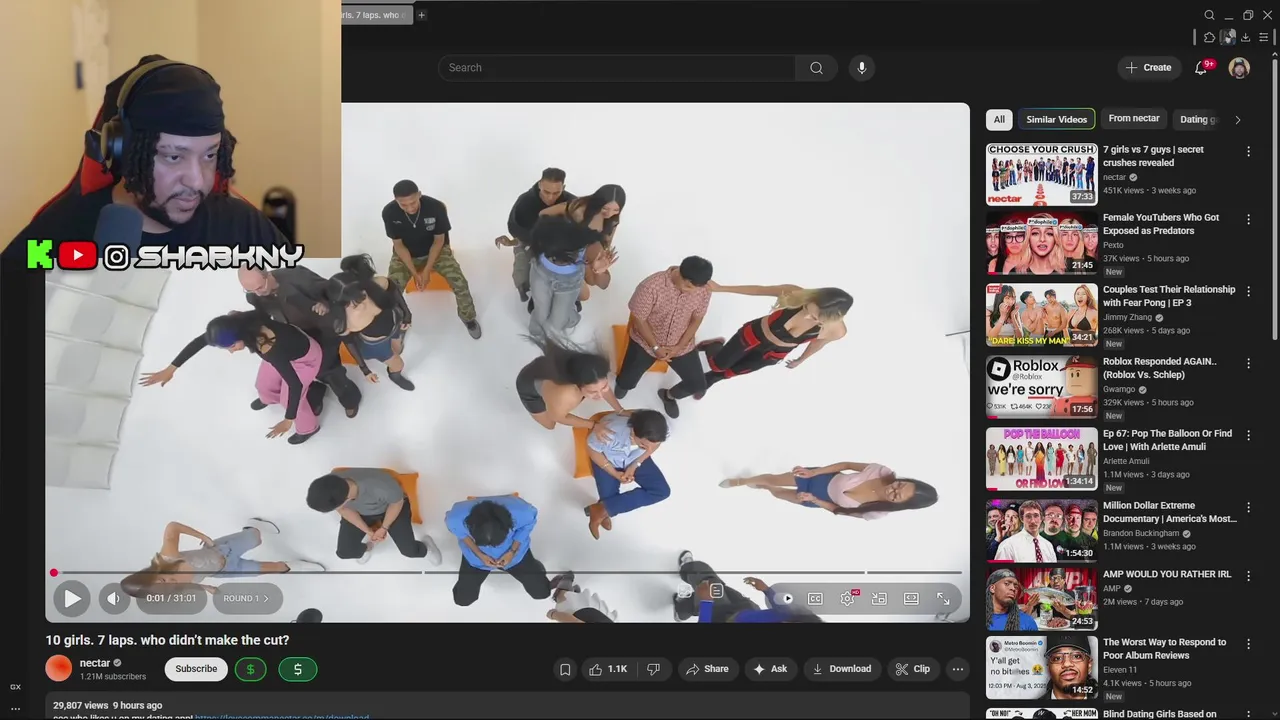This screenshot has height=720, width=1280.
Task: Open options menu for Pop The Balloon video
Action: pyautogui.click(x=1248, y=435)
